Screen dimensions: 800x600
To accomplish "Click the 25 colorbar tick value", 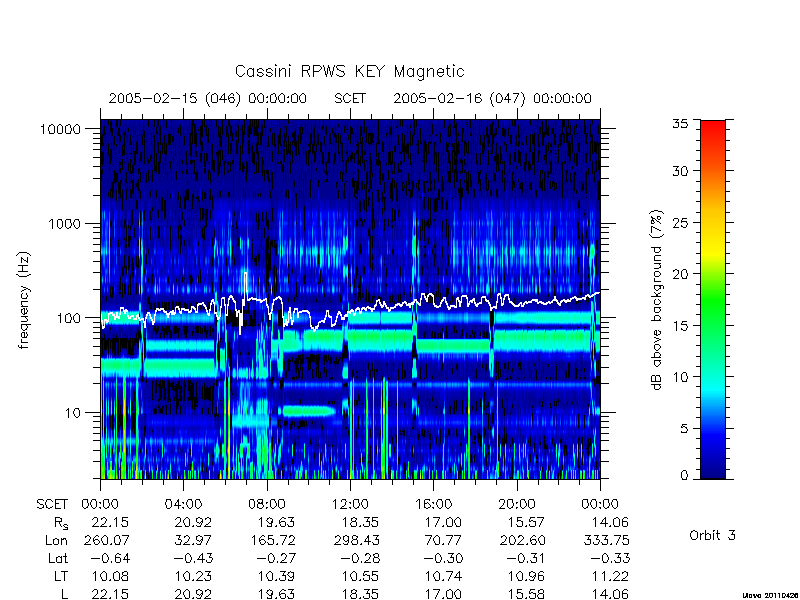I will [x=680, y=223].
